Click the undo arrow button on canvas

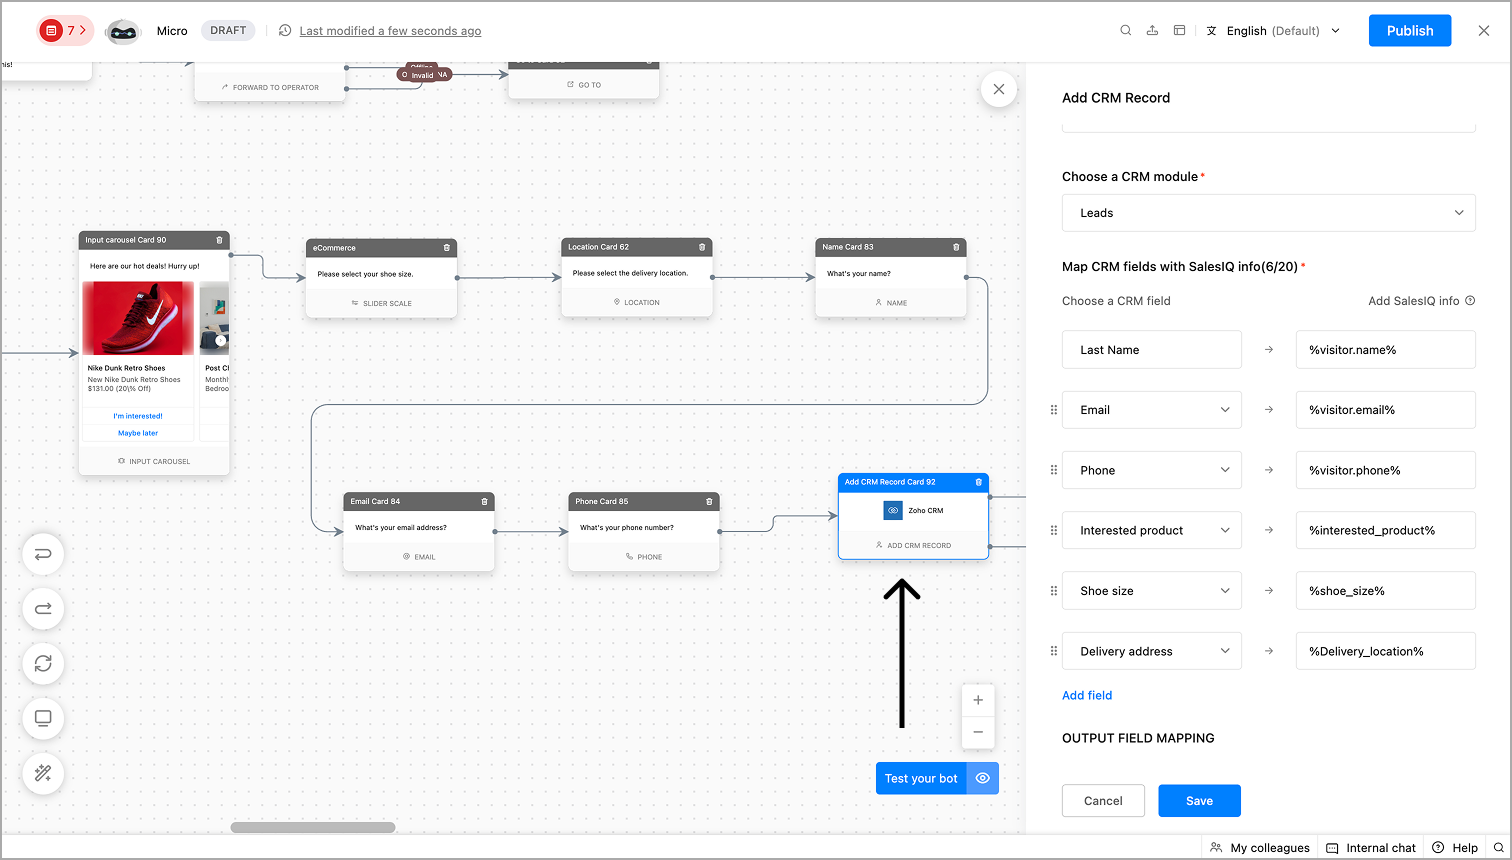[43, 555]
